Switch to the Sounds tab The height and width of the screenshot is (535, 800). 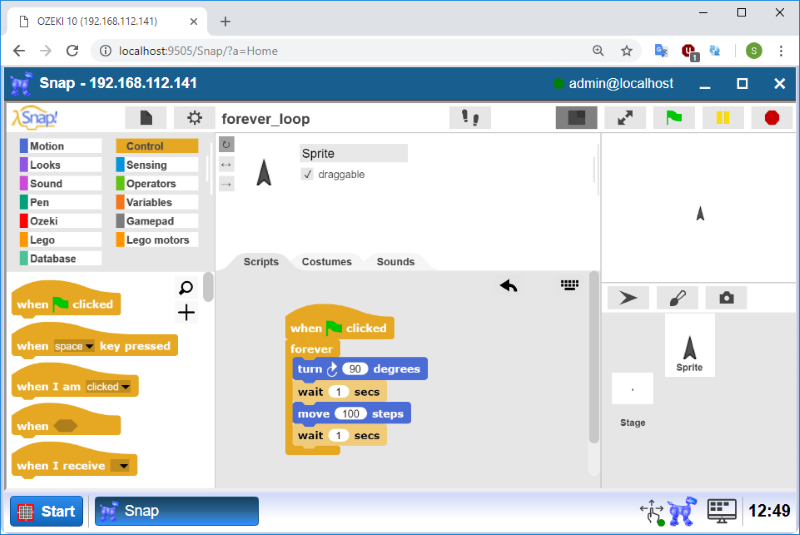coord(395,262)
